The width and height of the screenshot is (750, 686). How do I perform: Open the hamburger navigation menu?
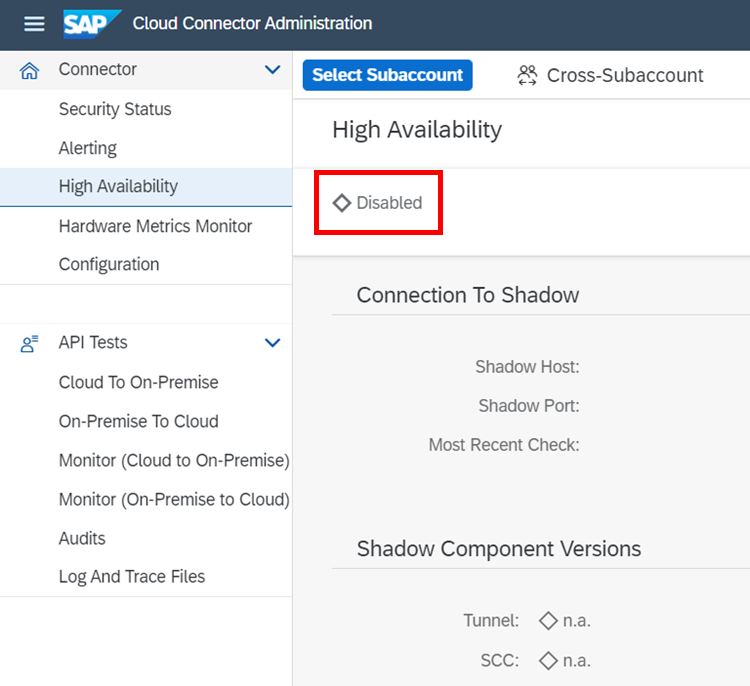point(34,23)
